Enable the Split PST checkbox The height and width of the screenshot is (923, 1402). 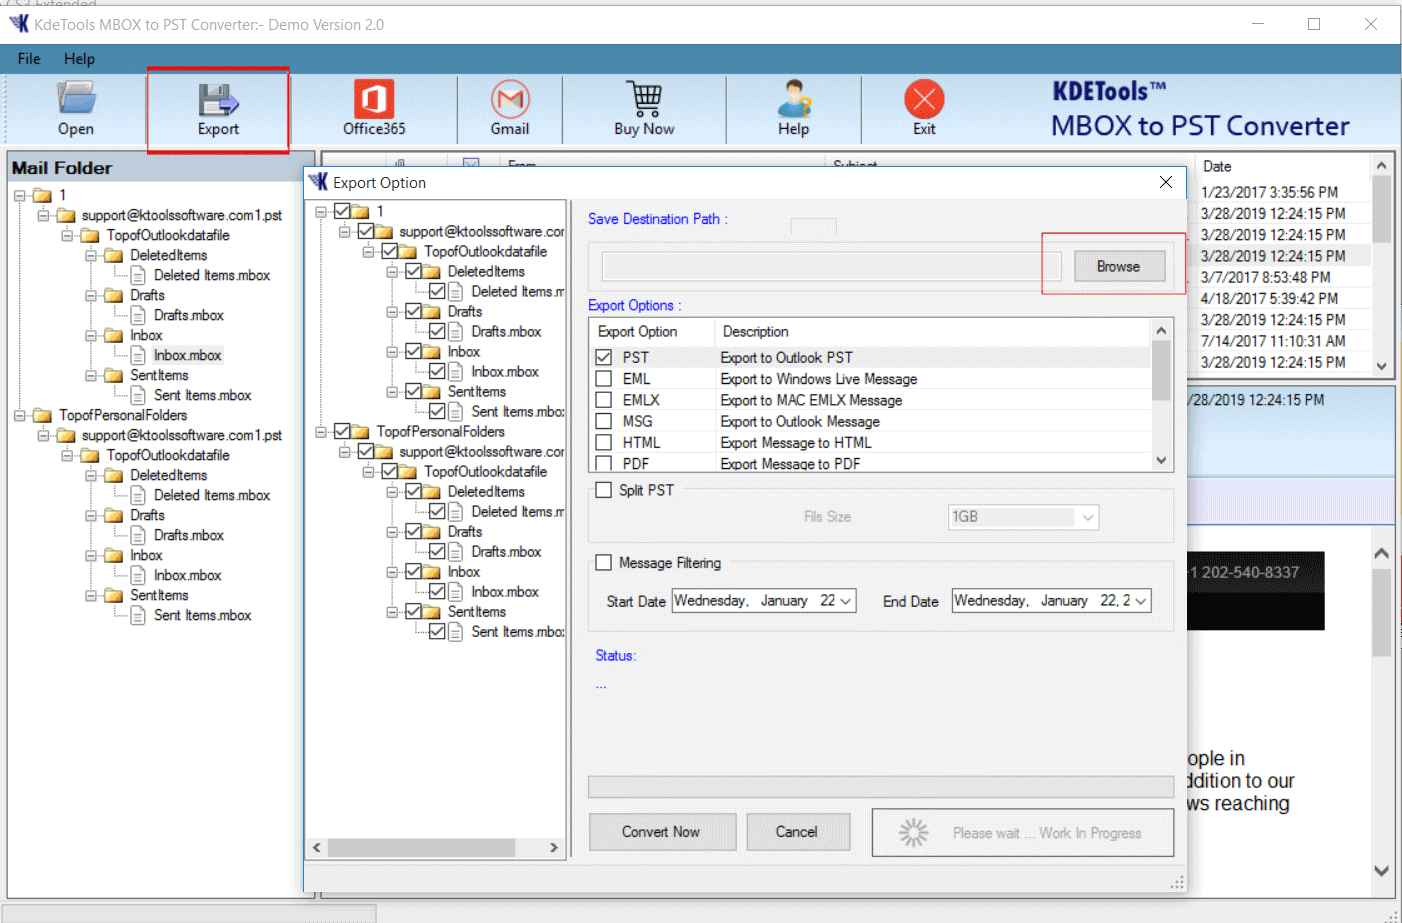pyautogui.click(x=603, y=490)
